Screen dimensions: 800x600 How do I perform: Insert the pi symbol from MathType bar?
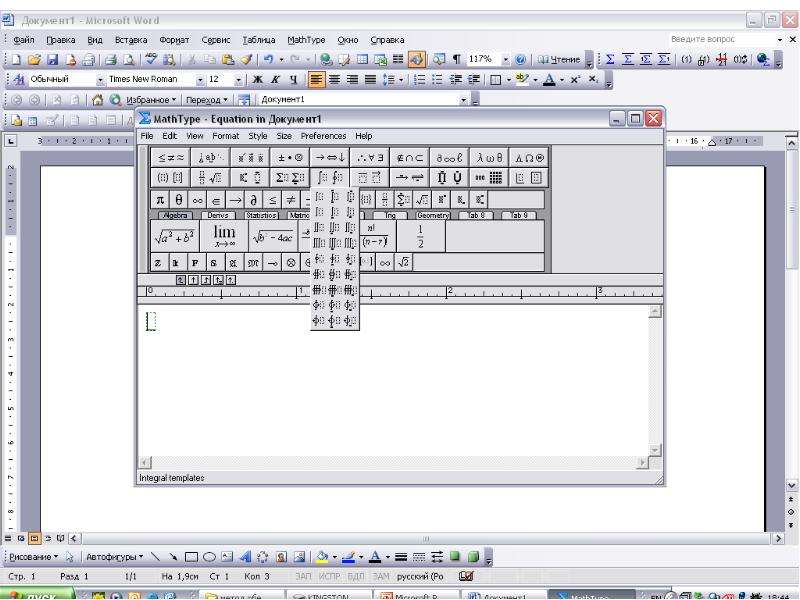point(160,199)
